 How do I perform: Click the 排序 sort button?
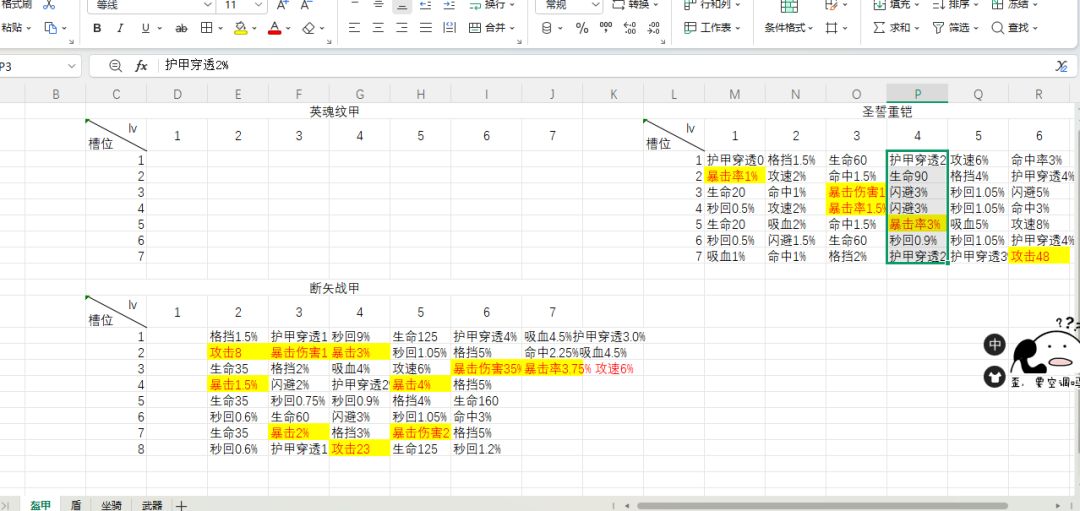pyautogui.click(x=955, y=5)
